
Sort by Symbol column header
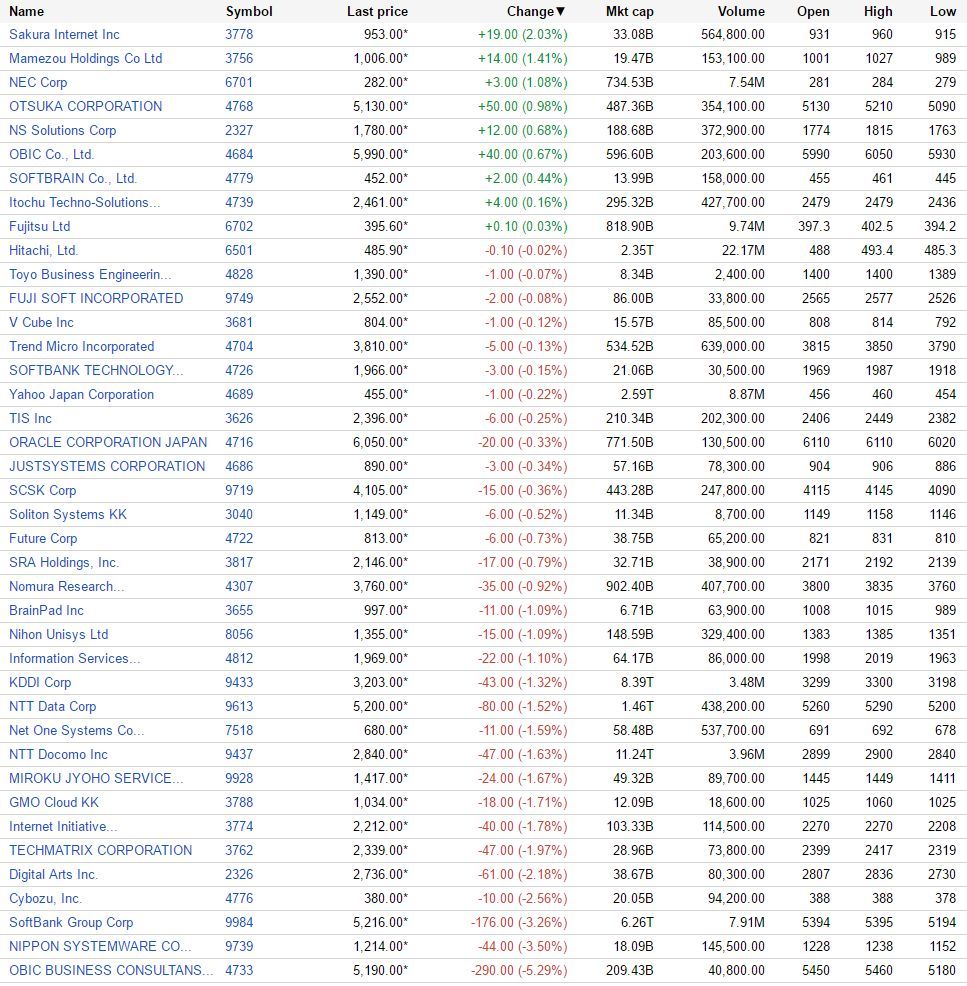coord(249,11)
